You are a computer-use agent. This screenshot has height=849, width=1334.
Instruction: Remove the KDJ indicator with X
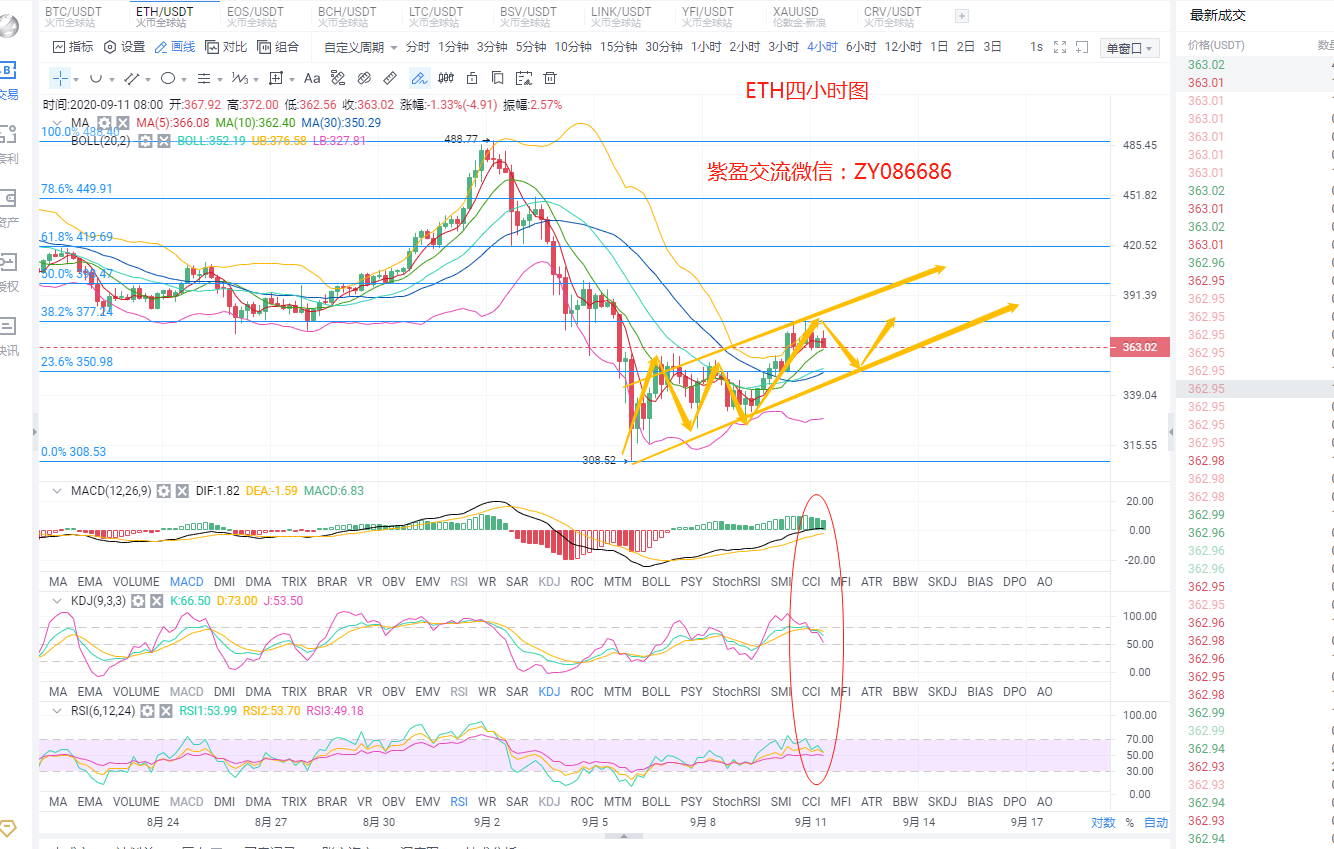[x=155, y=601]
